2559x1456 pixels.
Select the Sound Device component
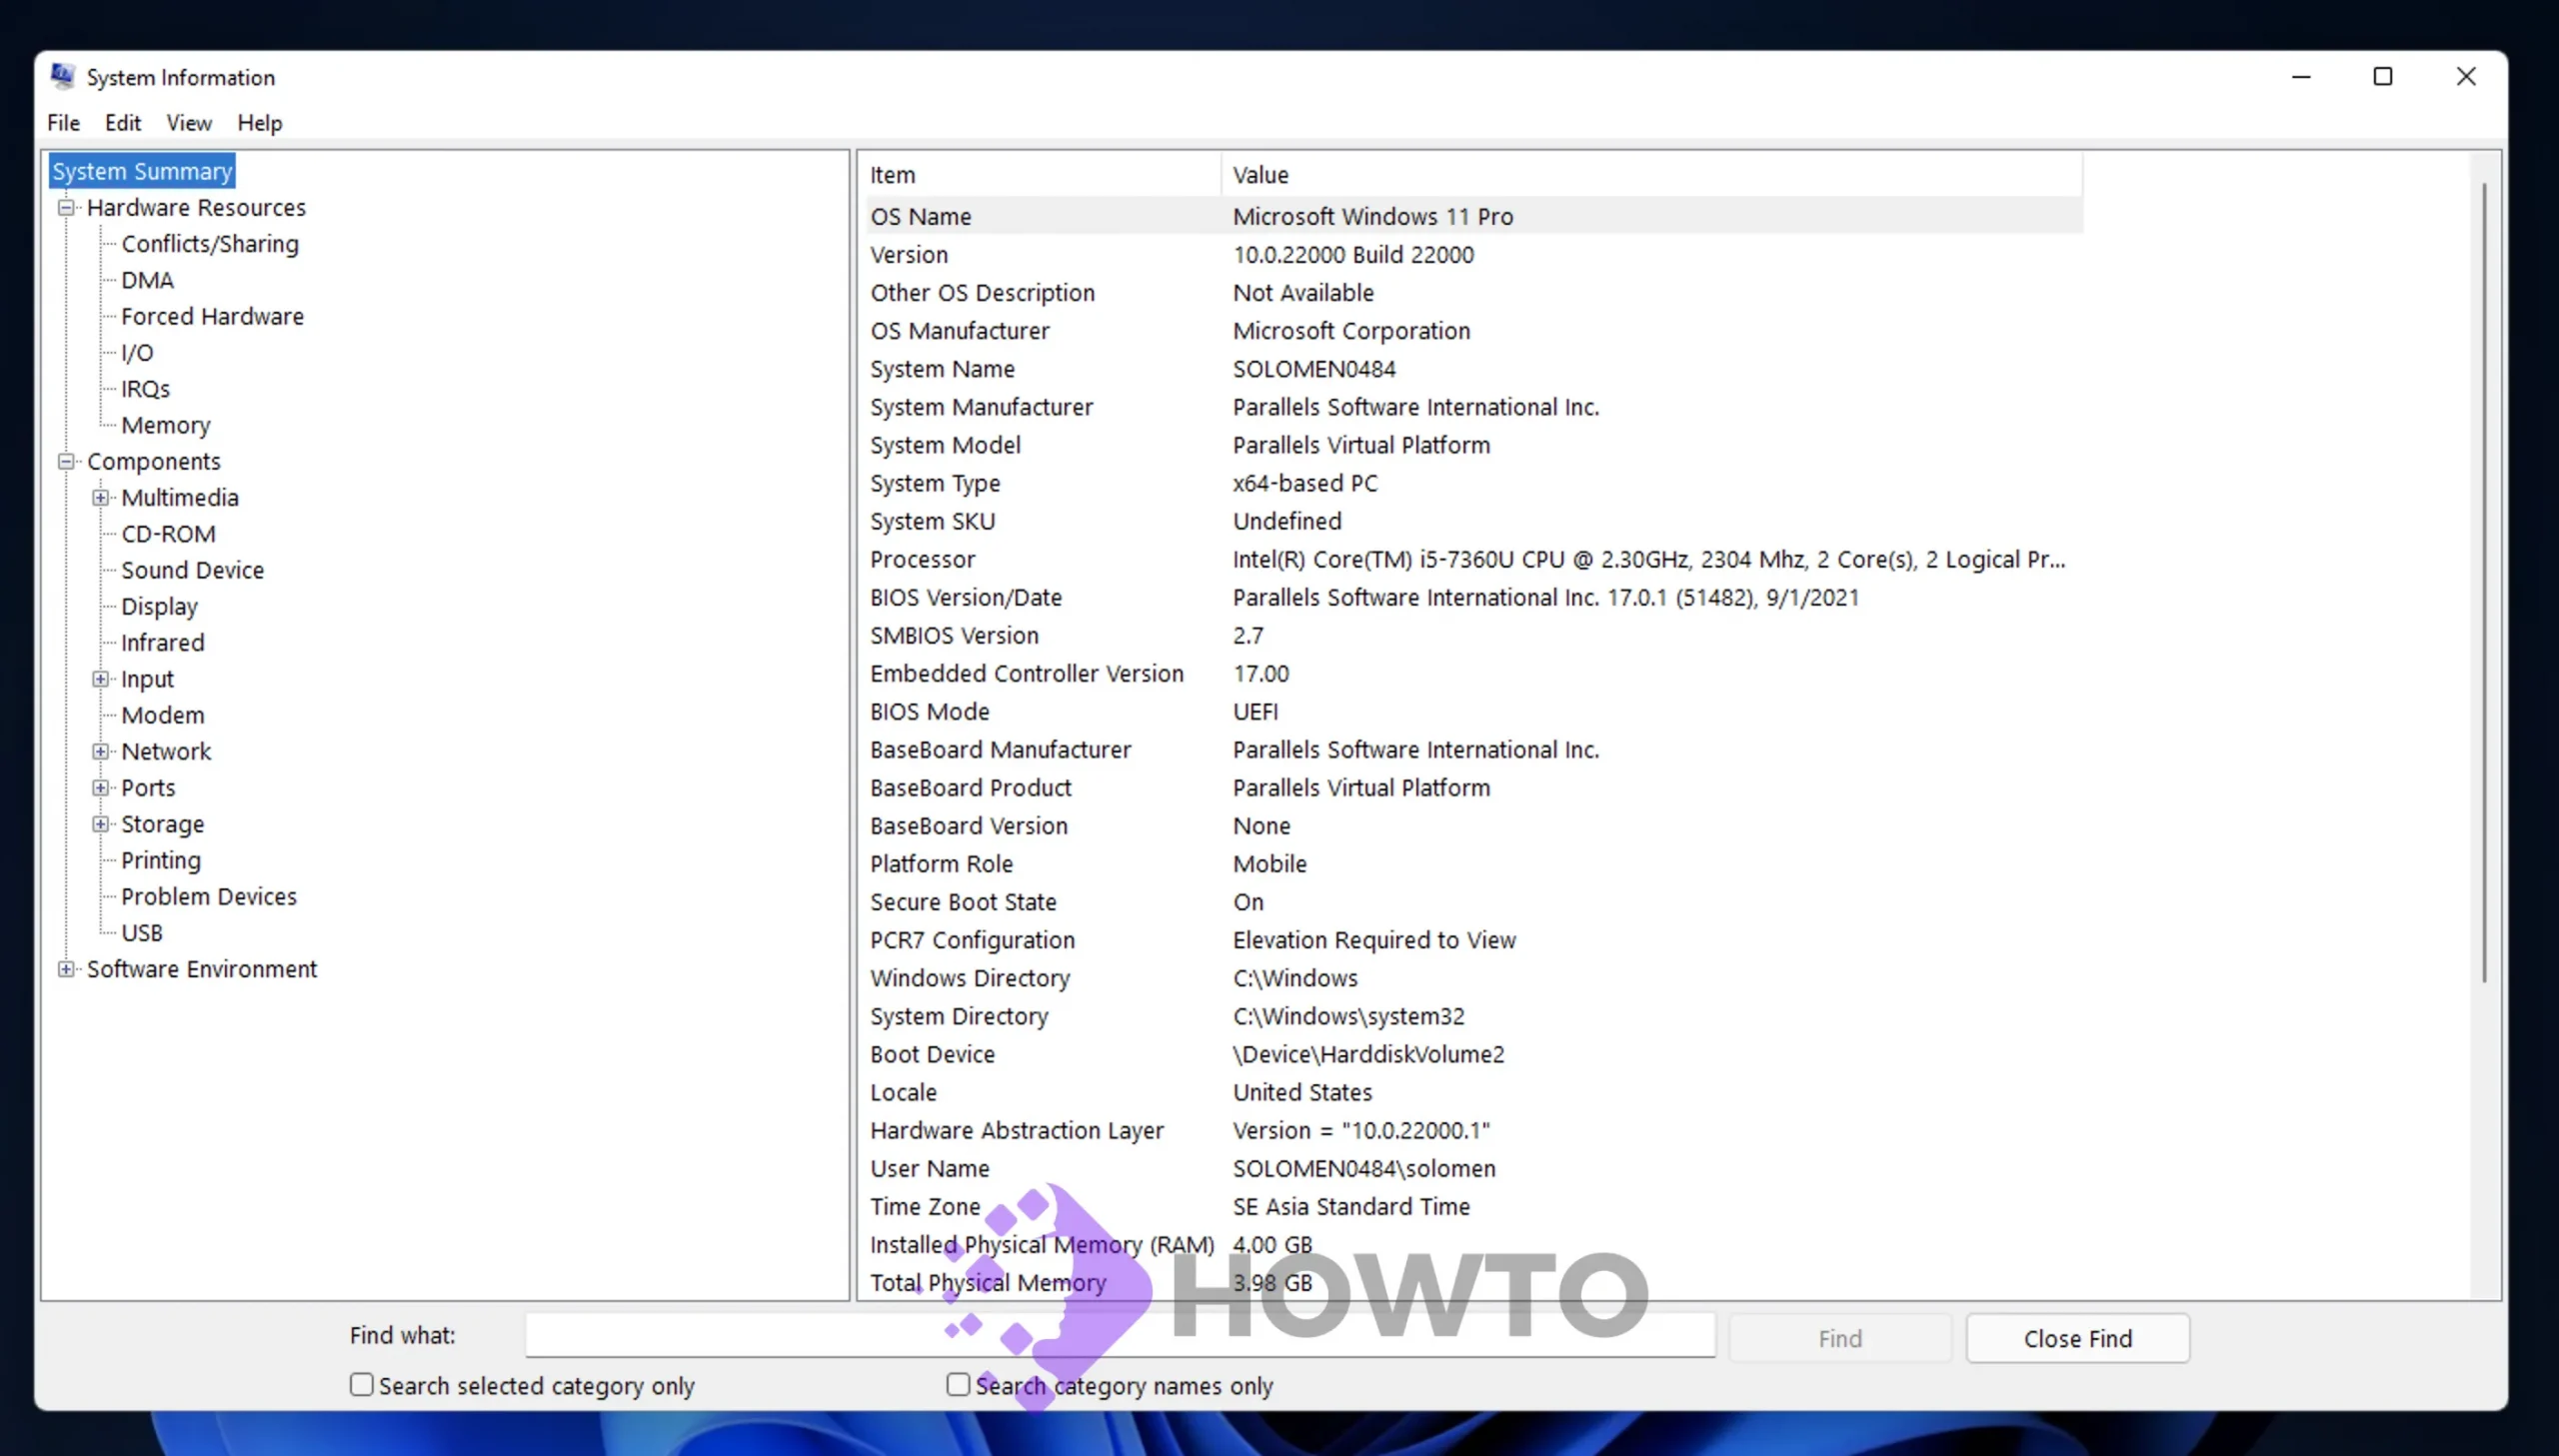click(193, 570)
